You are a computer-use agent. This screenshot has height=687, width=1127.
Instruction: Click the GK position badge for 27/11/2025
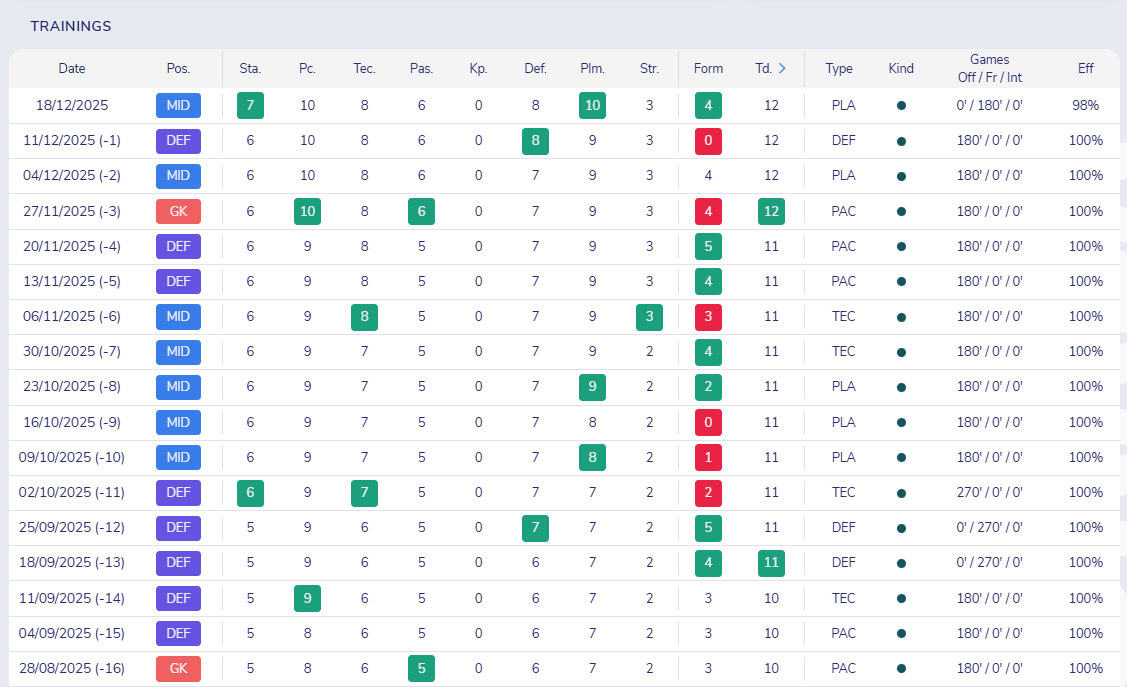[x=178, y=211]
